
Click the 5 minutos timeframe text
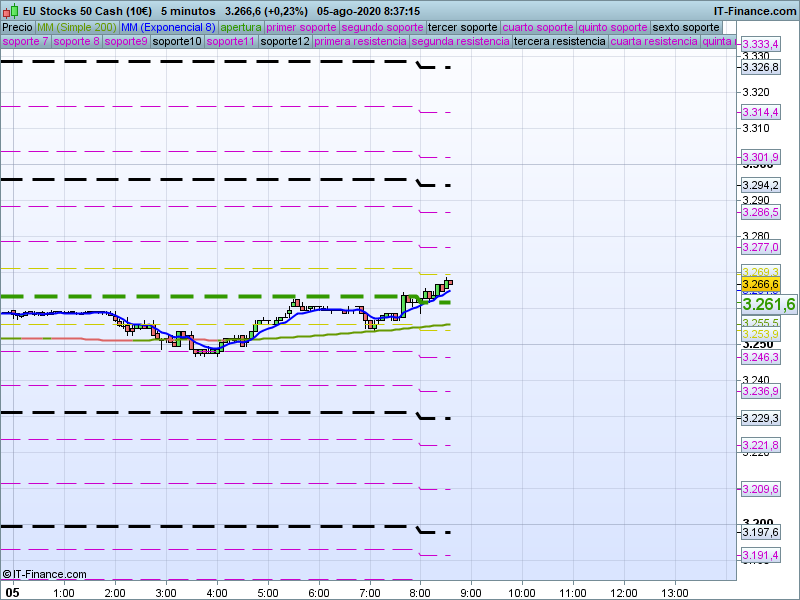pos(188,10)
